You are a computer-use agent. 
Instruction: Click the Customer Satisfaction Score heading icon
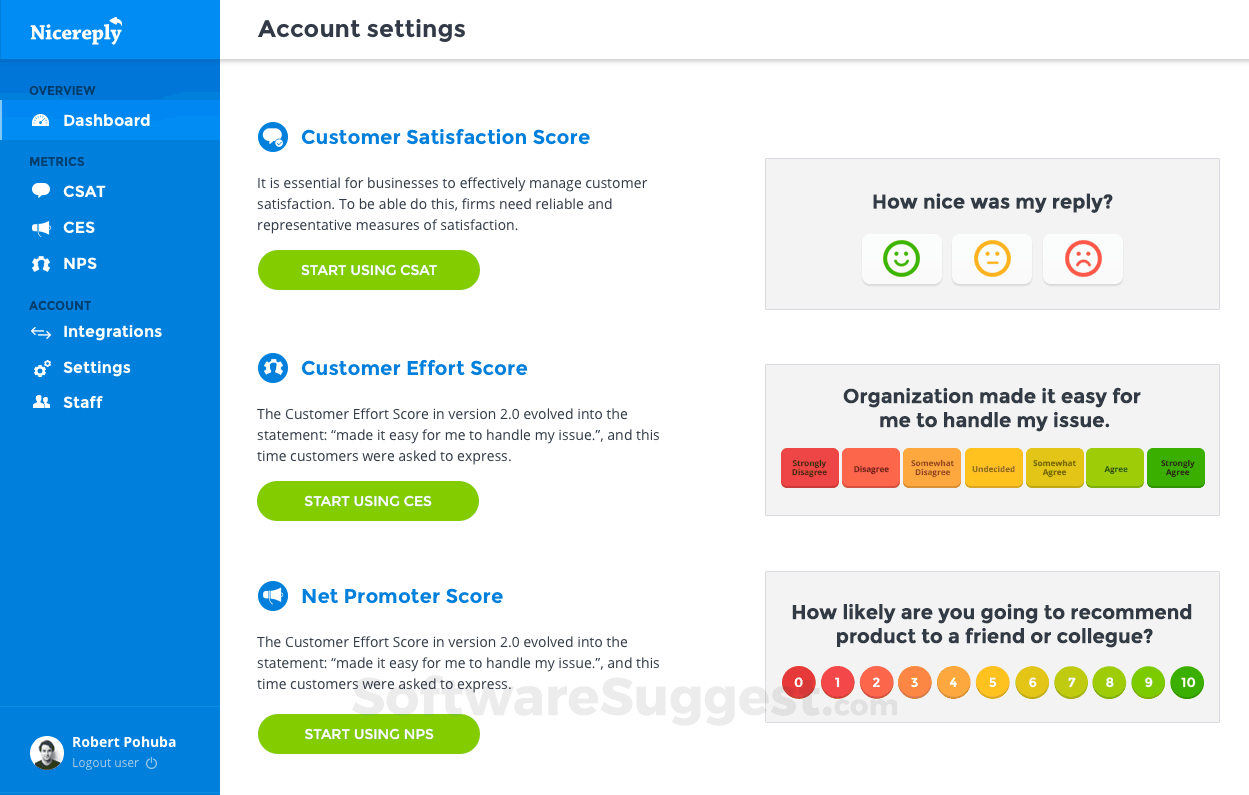point(273,137)
